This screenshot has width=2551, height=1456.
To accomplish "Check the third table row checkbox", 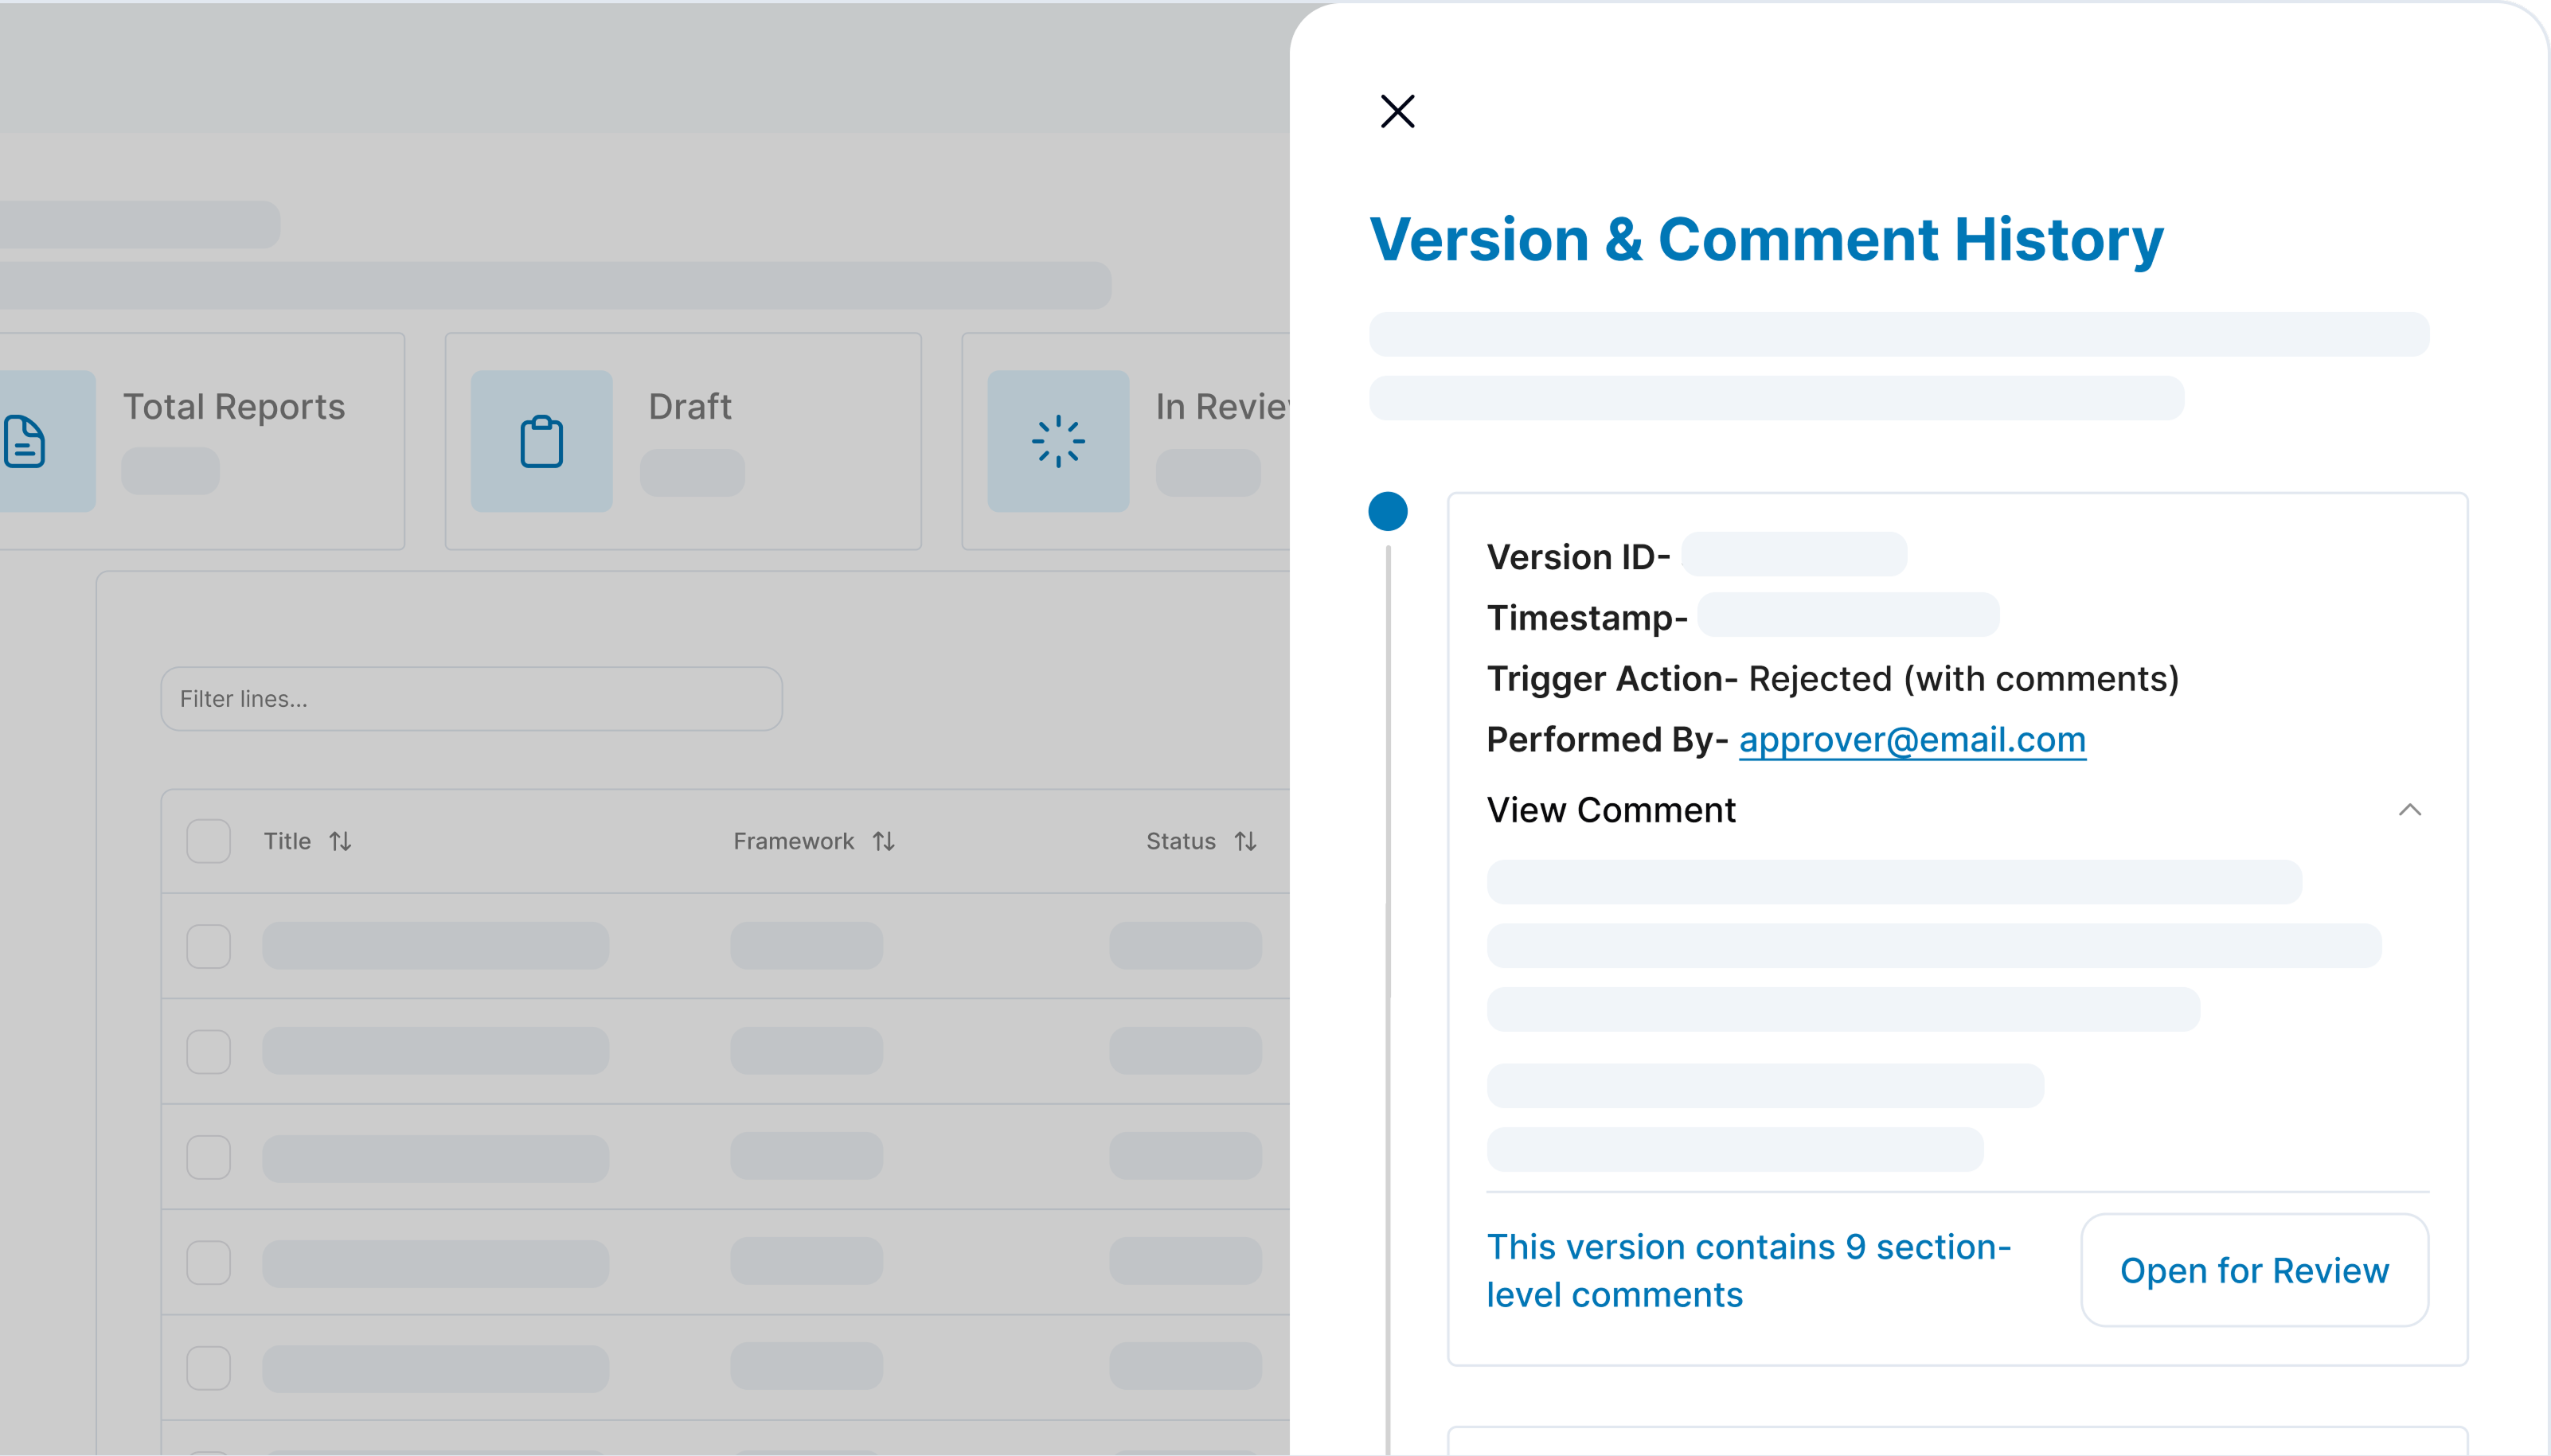I will pos(208,1157).
